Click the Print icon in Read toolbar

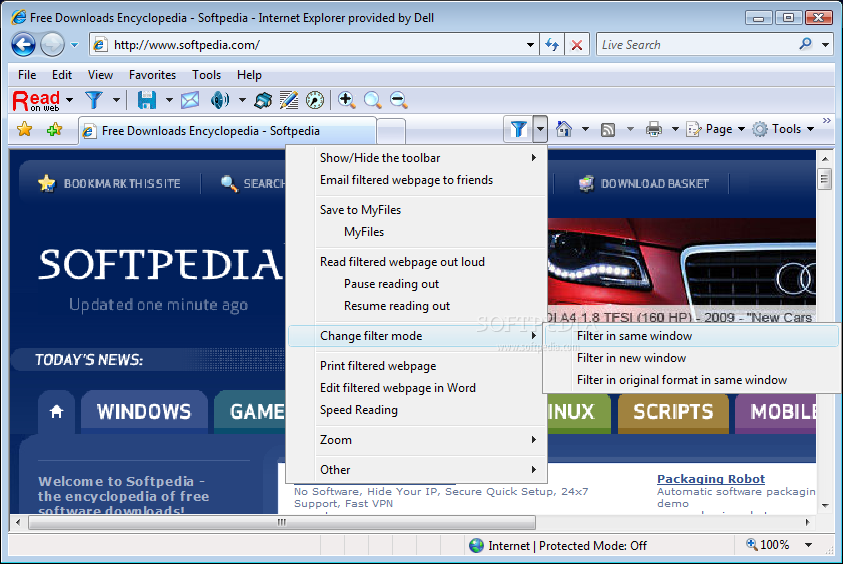point(263,100)
